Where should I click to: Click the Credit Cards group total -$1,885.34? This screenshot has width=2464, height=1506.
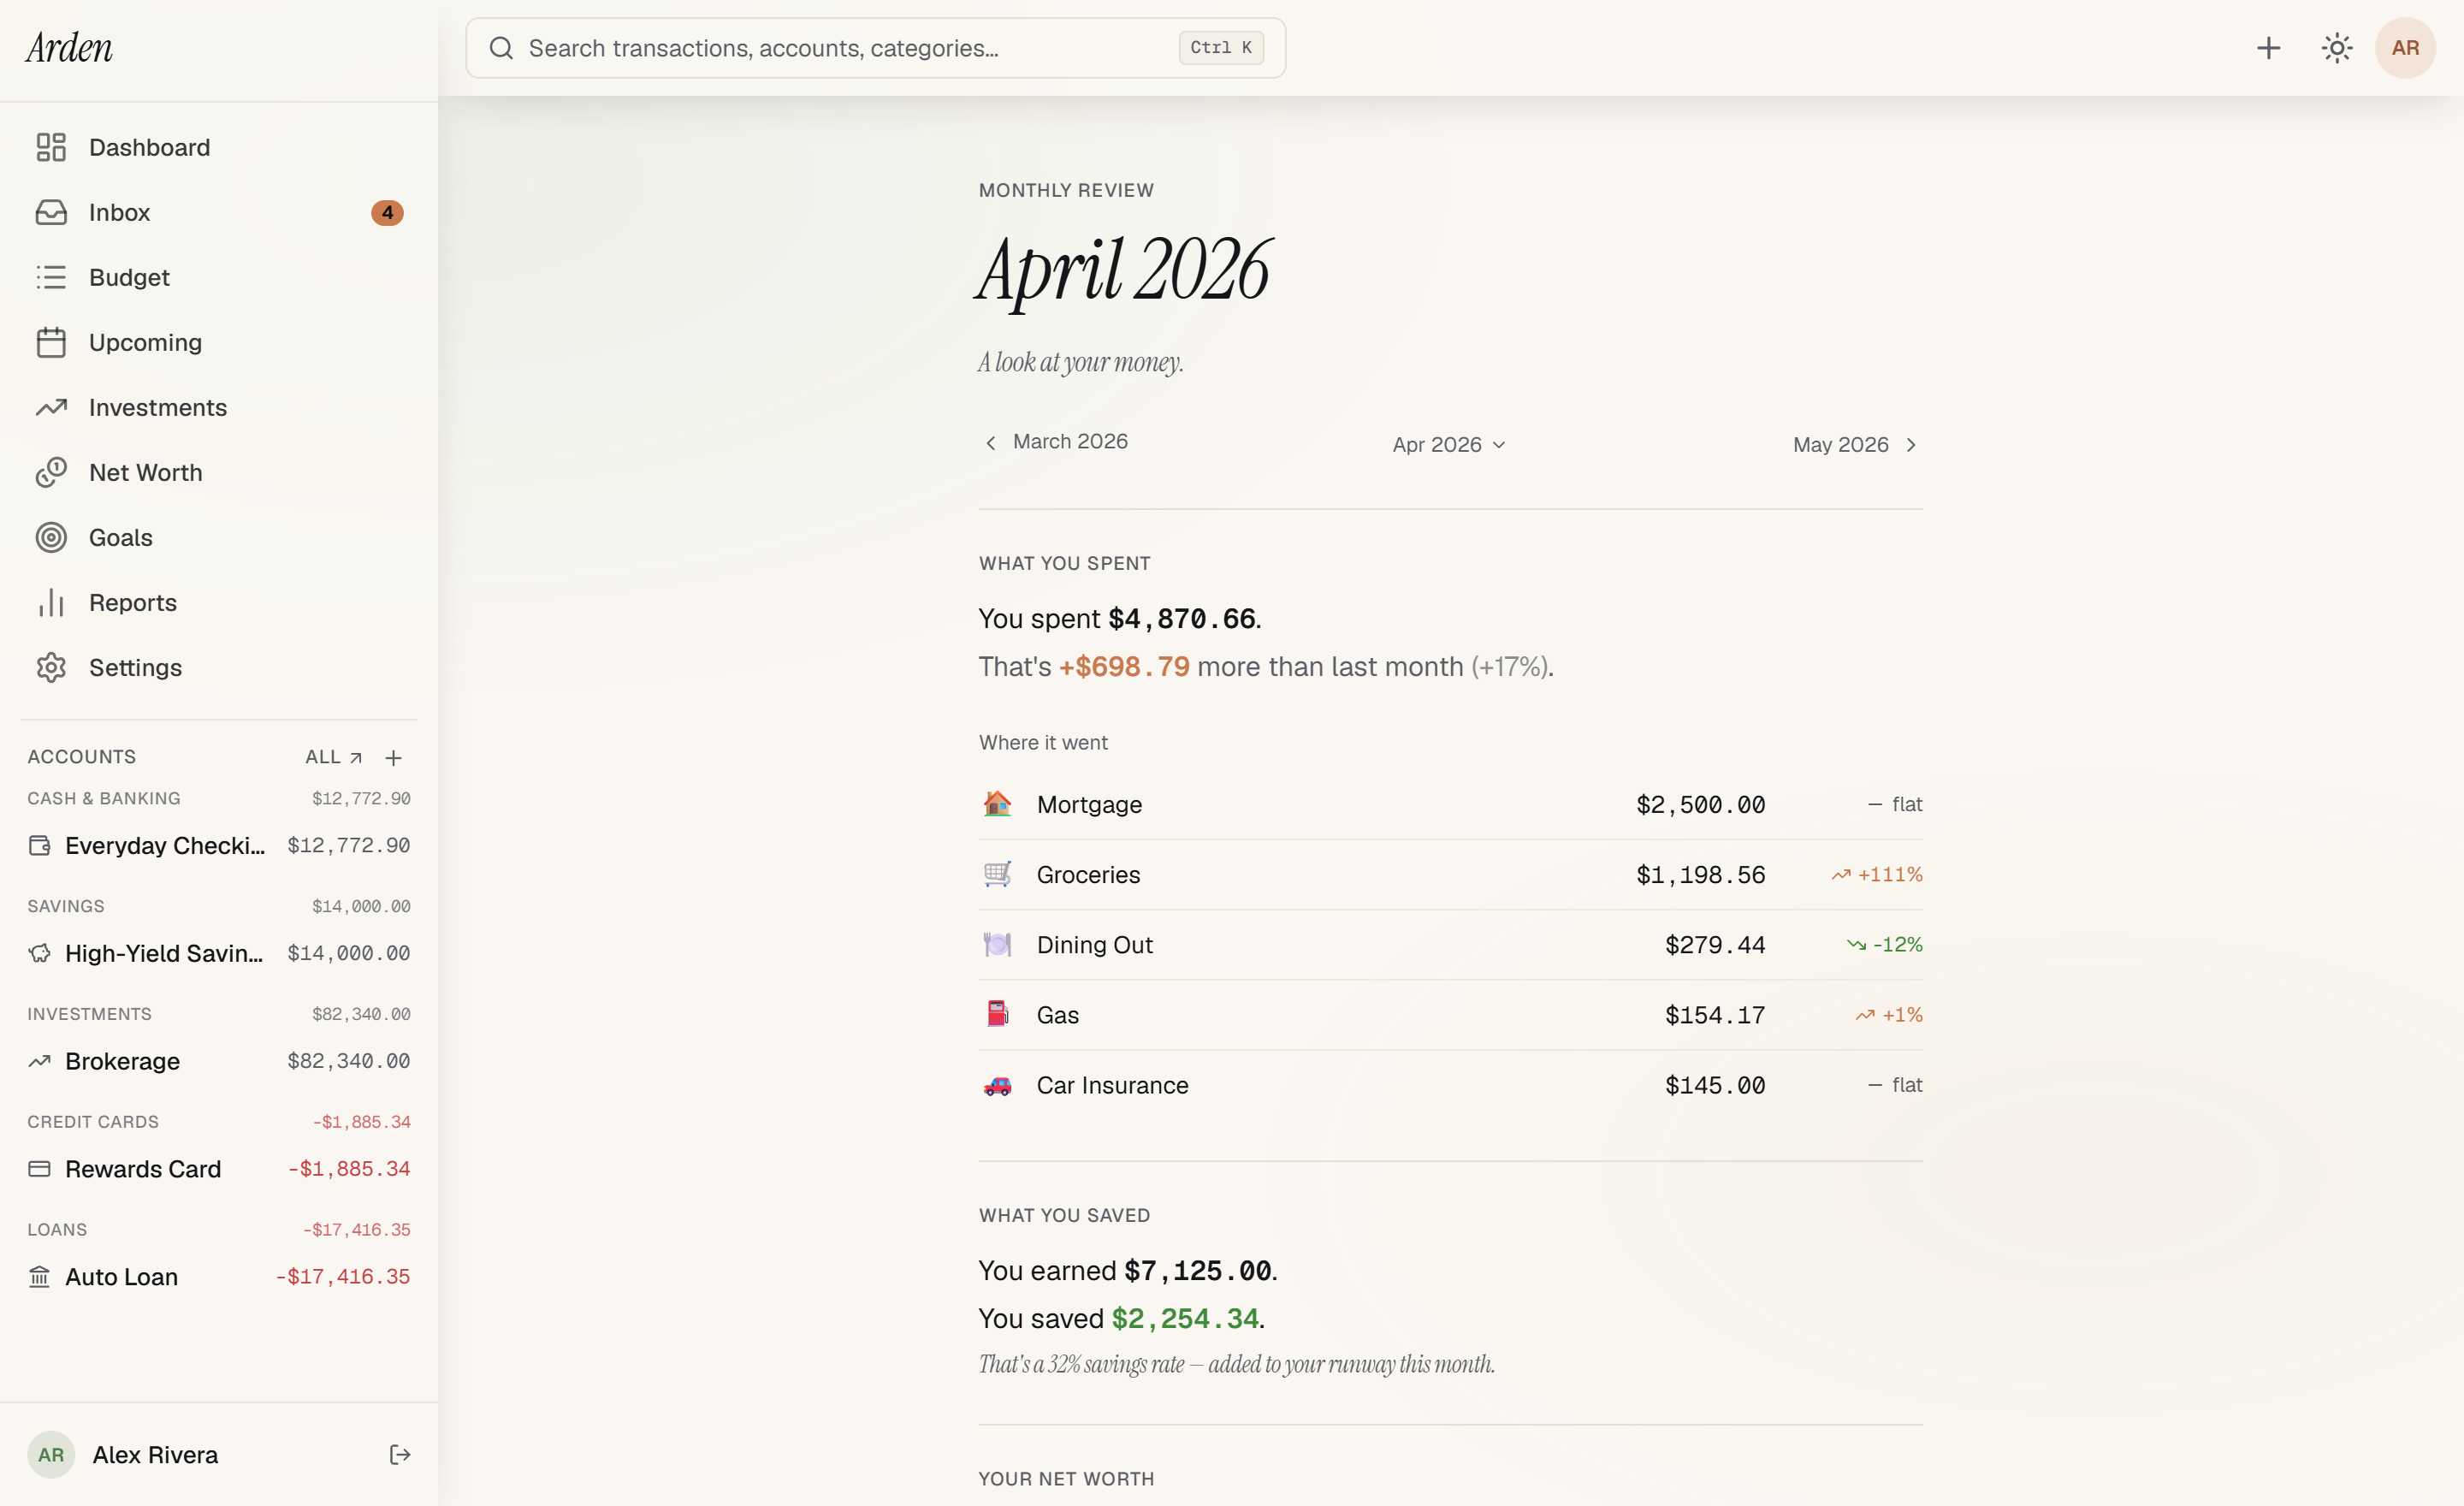361,1122
